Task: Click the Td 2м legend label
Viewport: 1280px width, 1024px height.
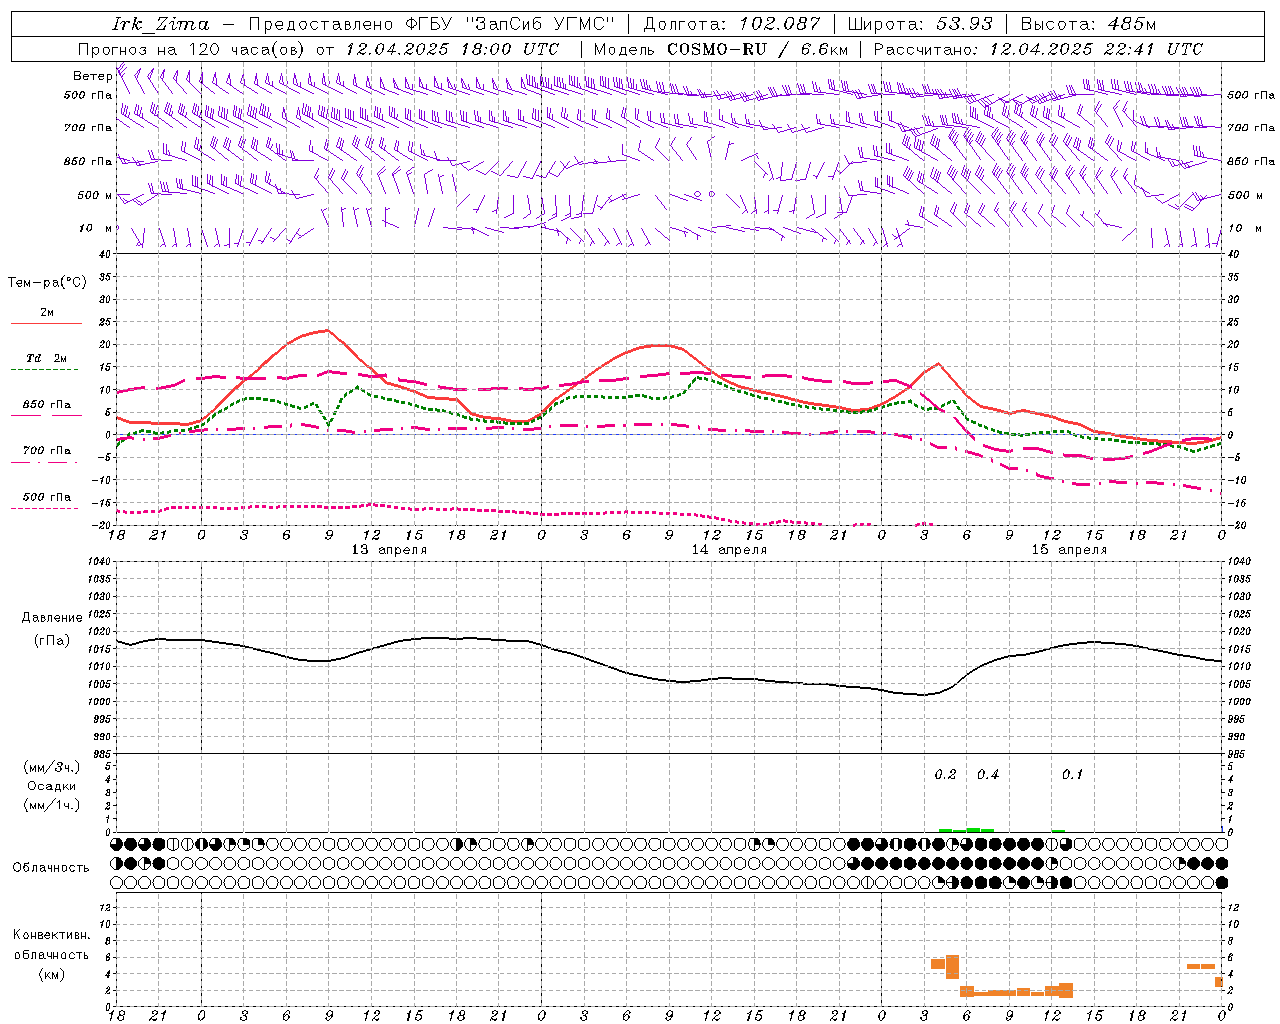Action: coord(46,358)
